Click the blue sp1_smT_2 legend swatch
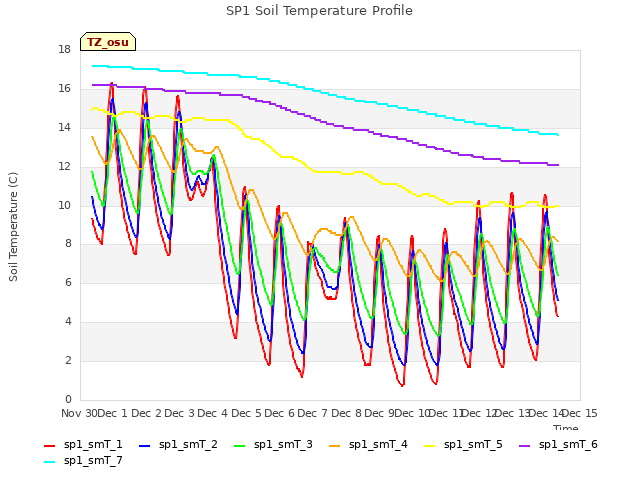The height and width of the screenshot is (480, 640). pyautogui.click(x=144, y=446)
